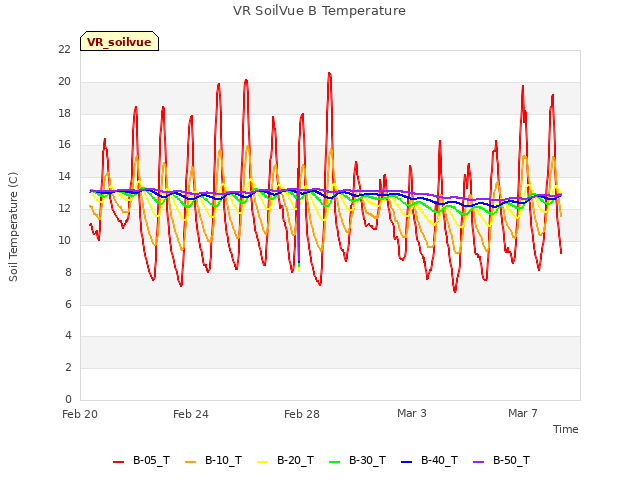The image size is (640, 480).
Task: Click the 12 y-axis tick label
Action: (x=64, y=209)
